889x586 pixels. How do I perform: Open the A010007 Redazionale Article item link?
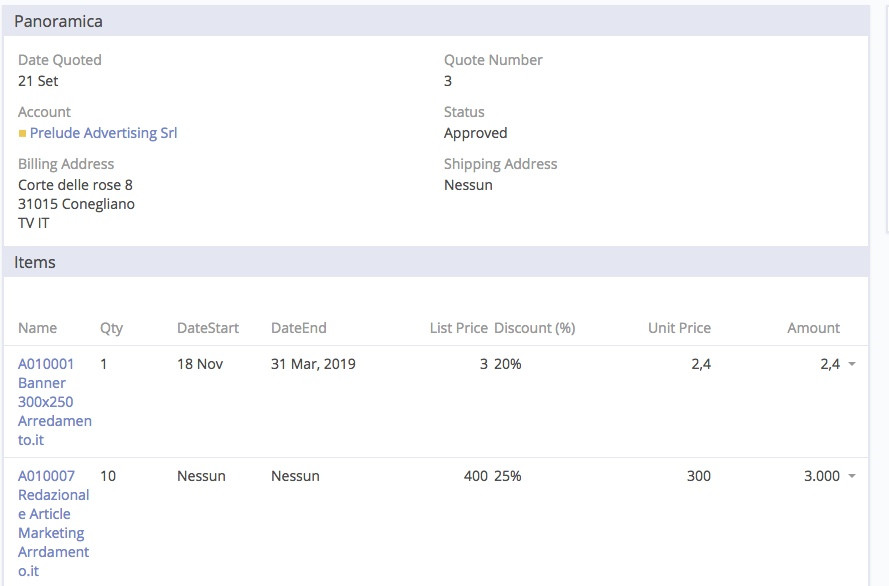[x=54, y=523]
